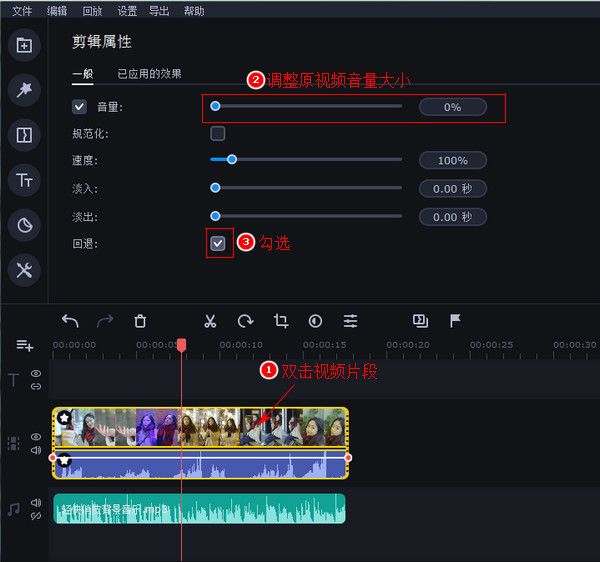The image size is (600, 562).
Task: Toggle title track visibility eye
Action: click(36, 373)
